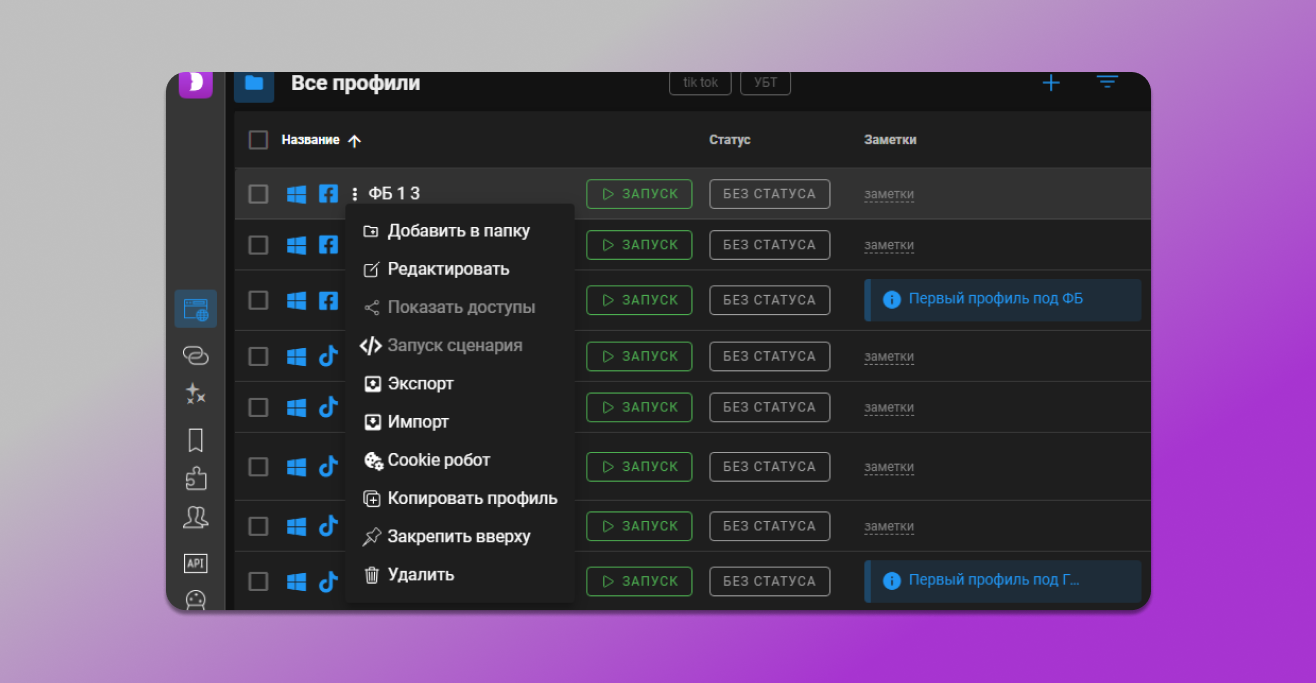Open the team users icon in sidebar
This screenshot has height=683, width=1316.
pos(196,518)
